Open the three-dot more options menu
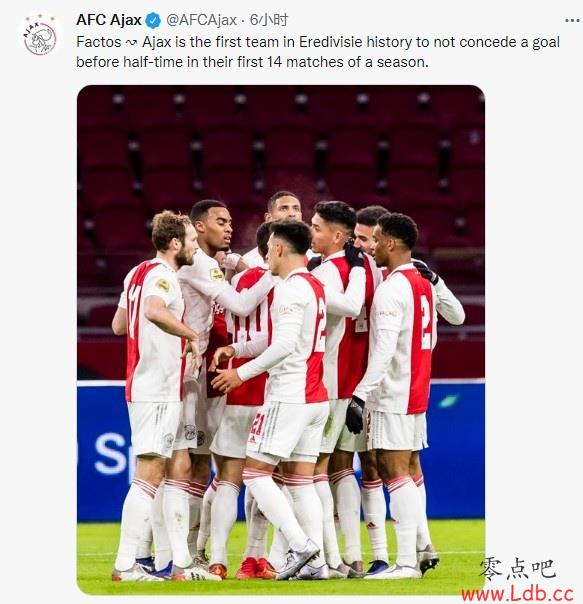Screen dimensions: 583x604 [x=572, y=20]
